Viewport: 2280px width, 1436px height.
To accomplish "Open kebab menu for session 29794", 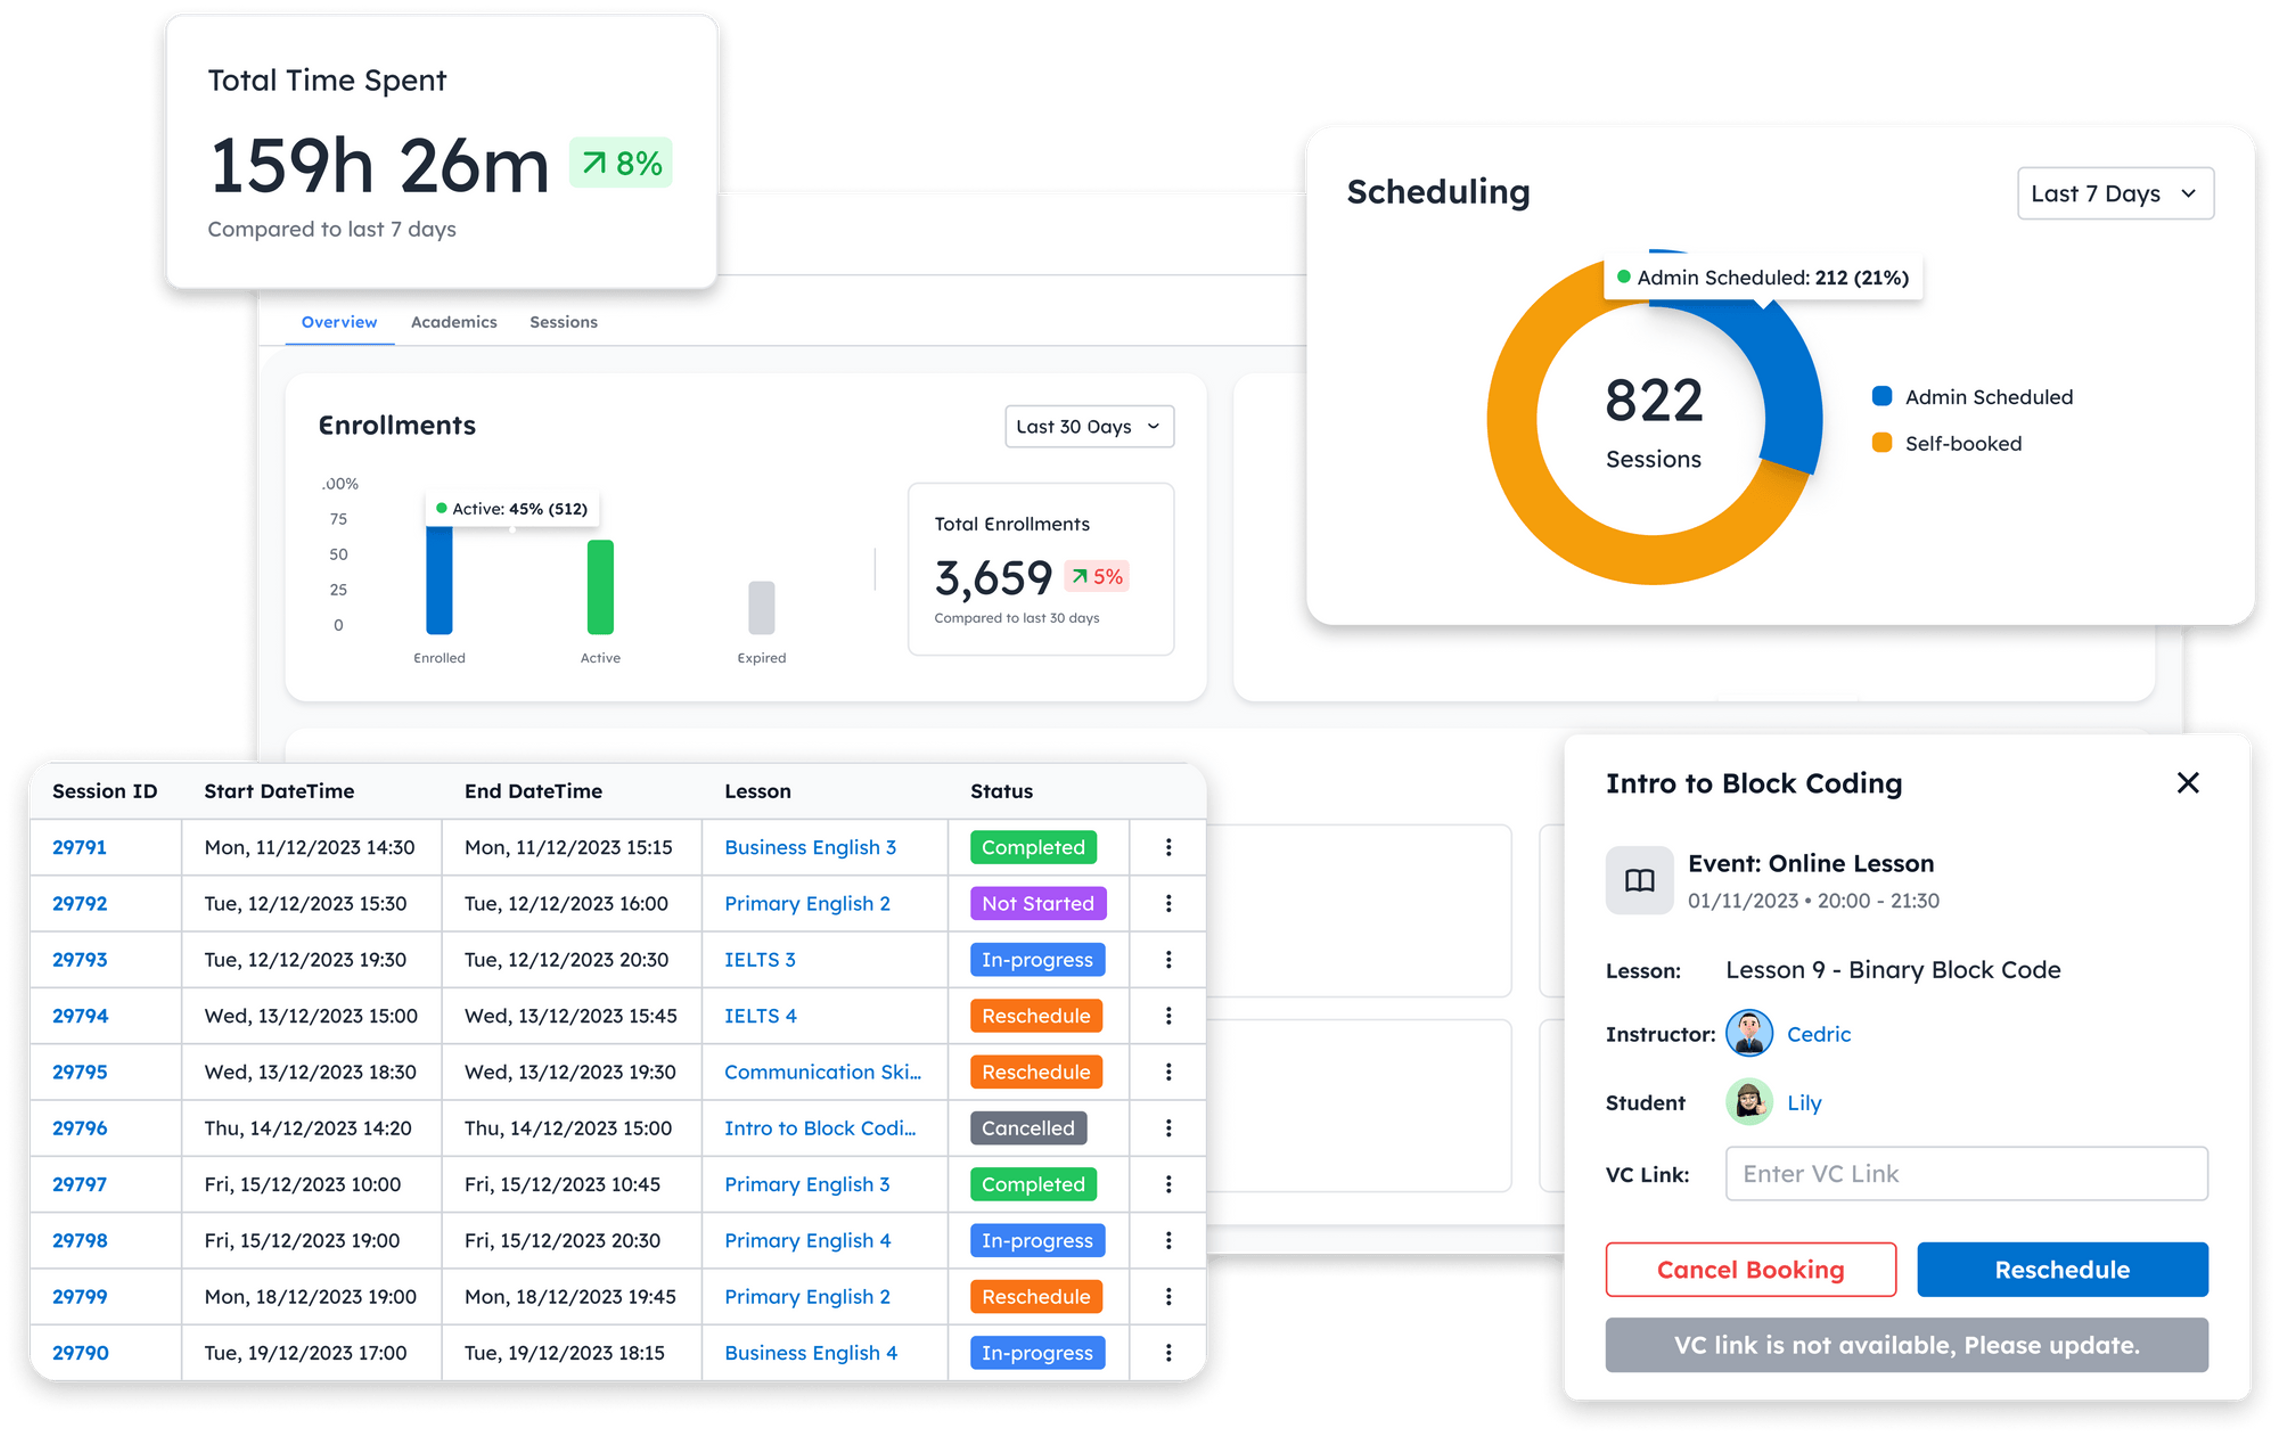I will [1168, 1015].
